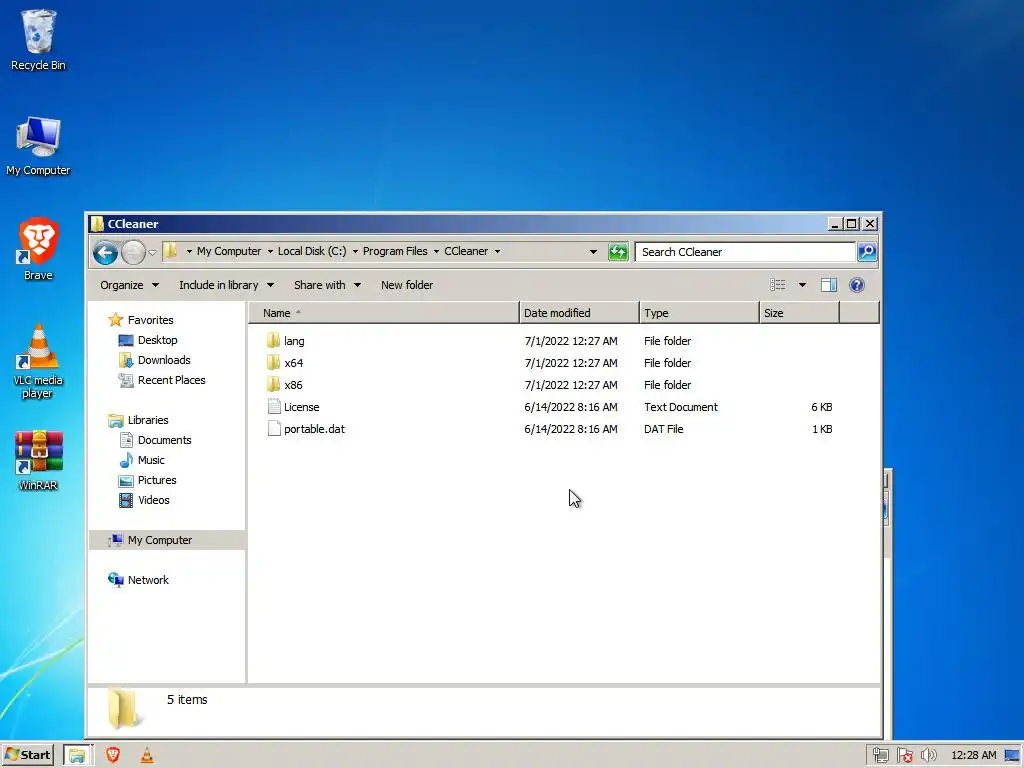Expand arrow after Local Disk (C:) breadcrumb
This screenshot has width=1024, height=768.
[x=355, y=251]
